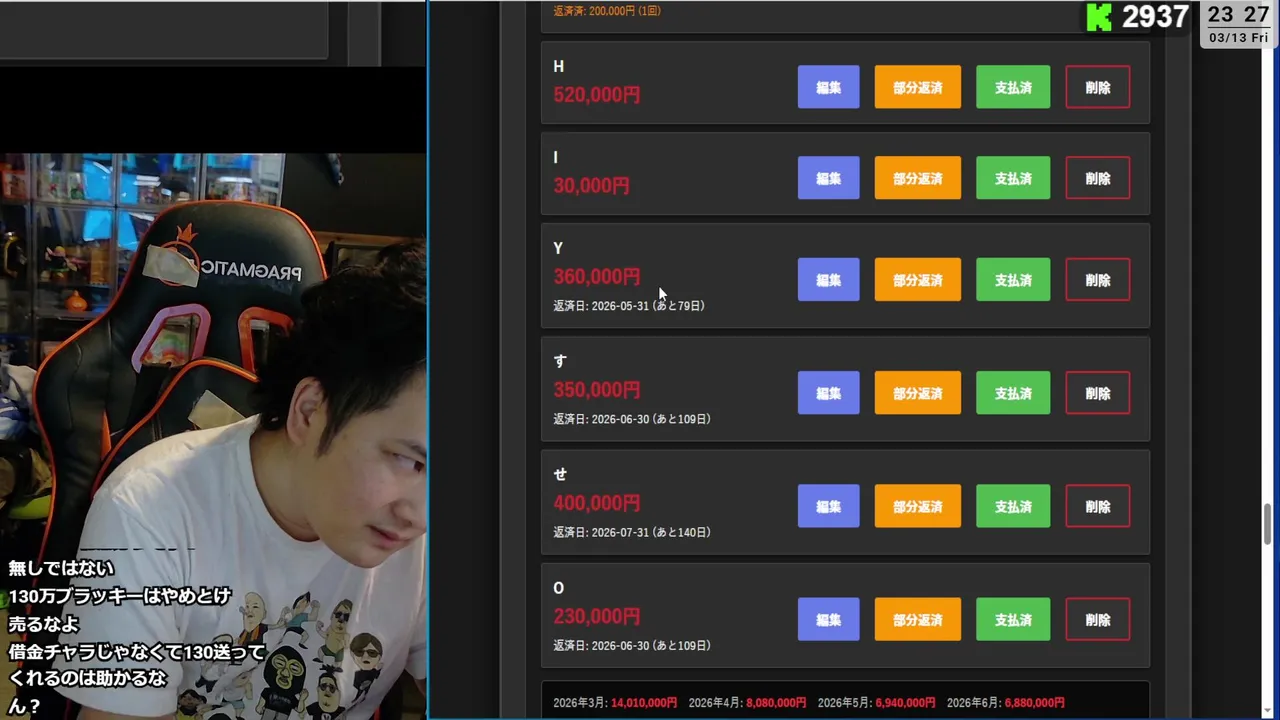
Task: Click the 30,000円 amount of entry I
Action: pyautogui.click(x=591, y=185)
